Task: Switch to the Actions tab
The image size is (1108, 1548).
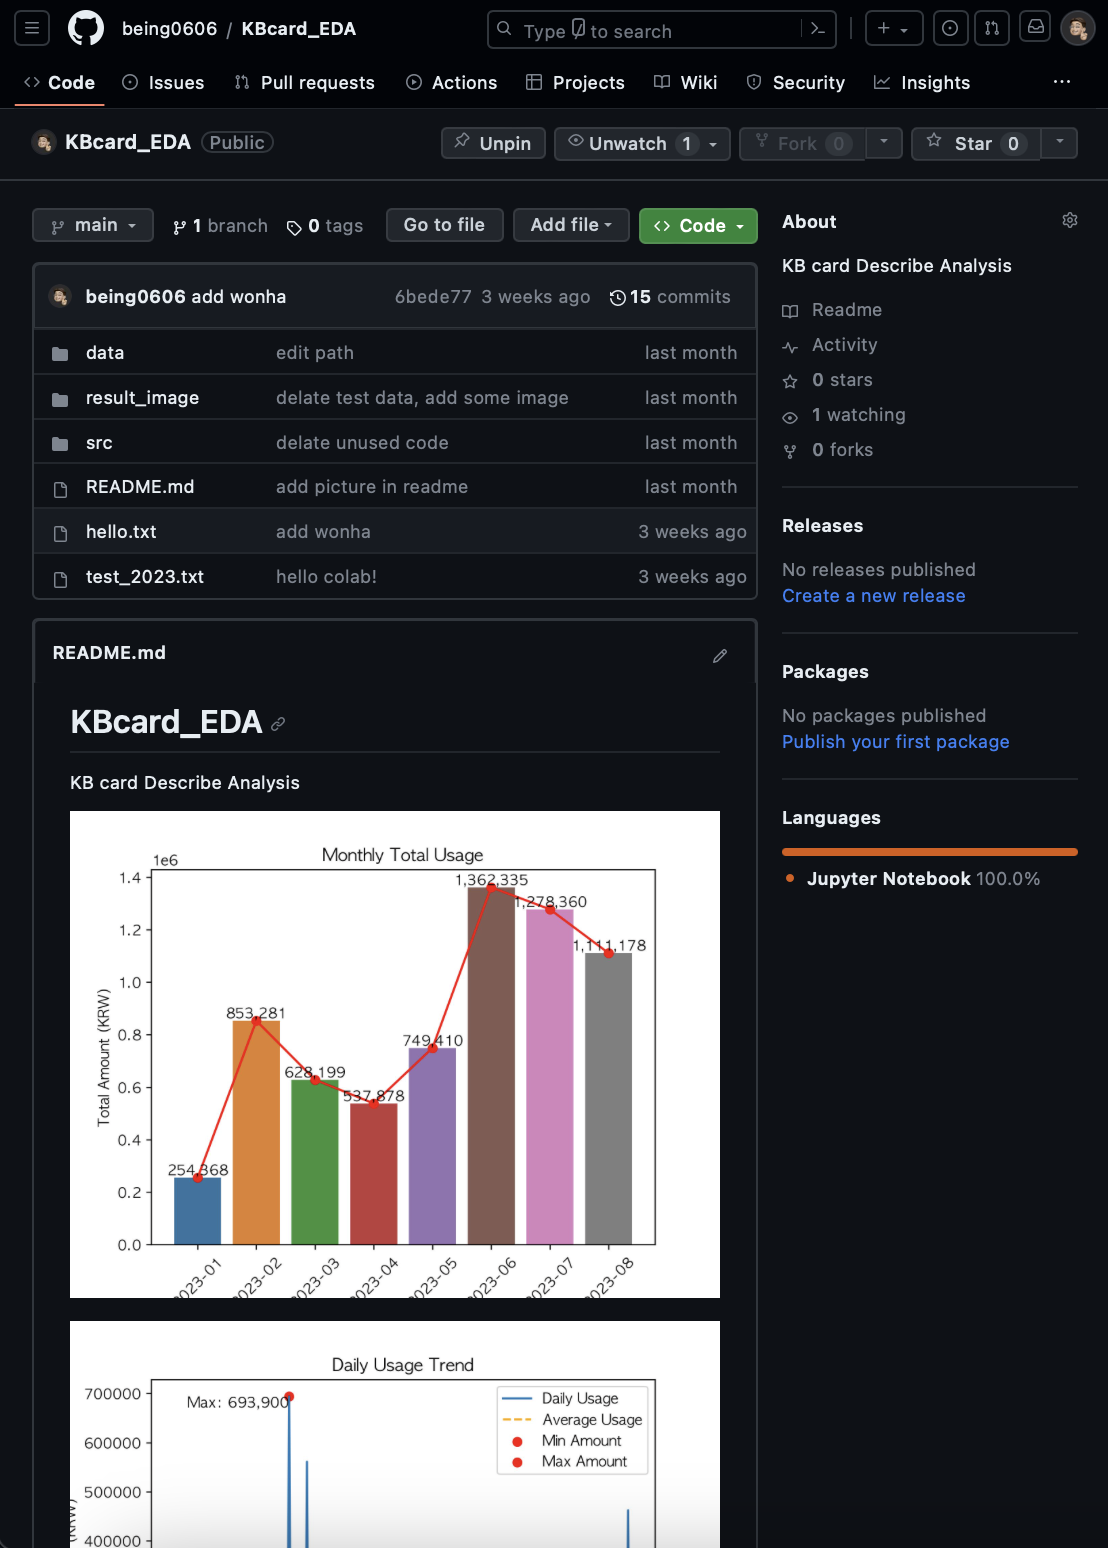Action: [451, 83]
